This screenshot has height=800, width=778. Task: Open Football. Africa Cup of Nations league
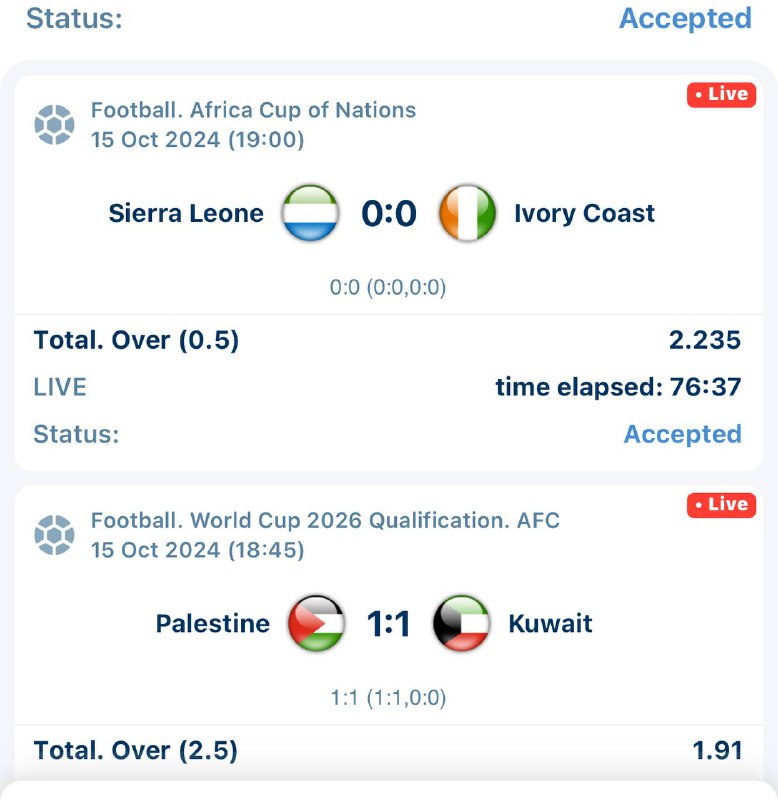pyautogui.click(x=253, y=110)
